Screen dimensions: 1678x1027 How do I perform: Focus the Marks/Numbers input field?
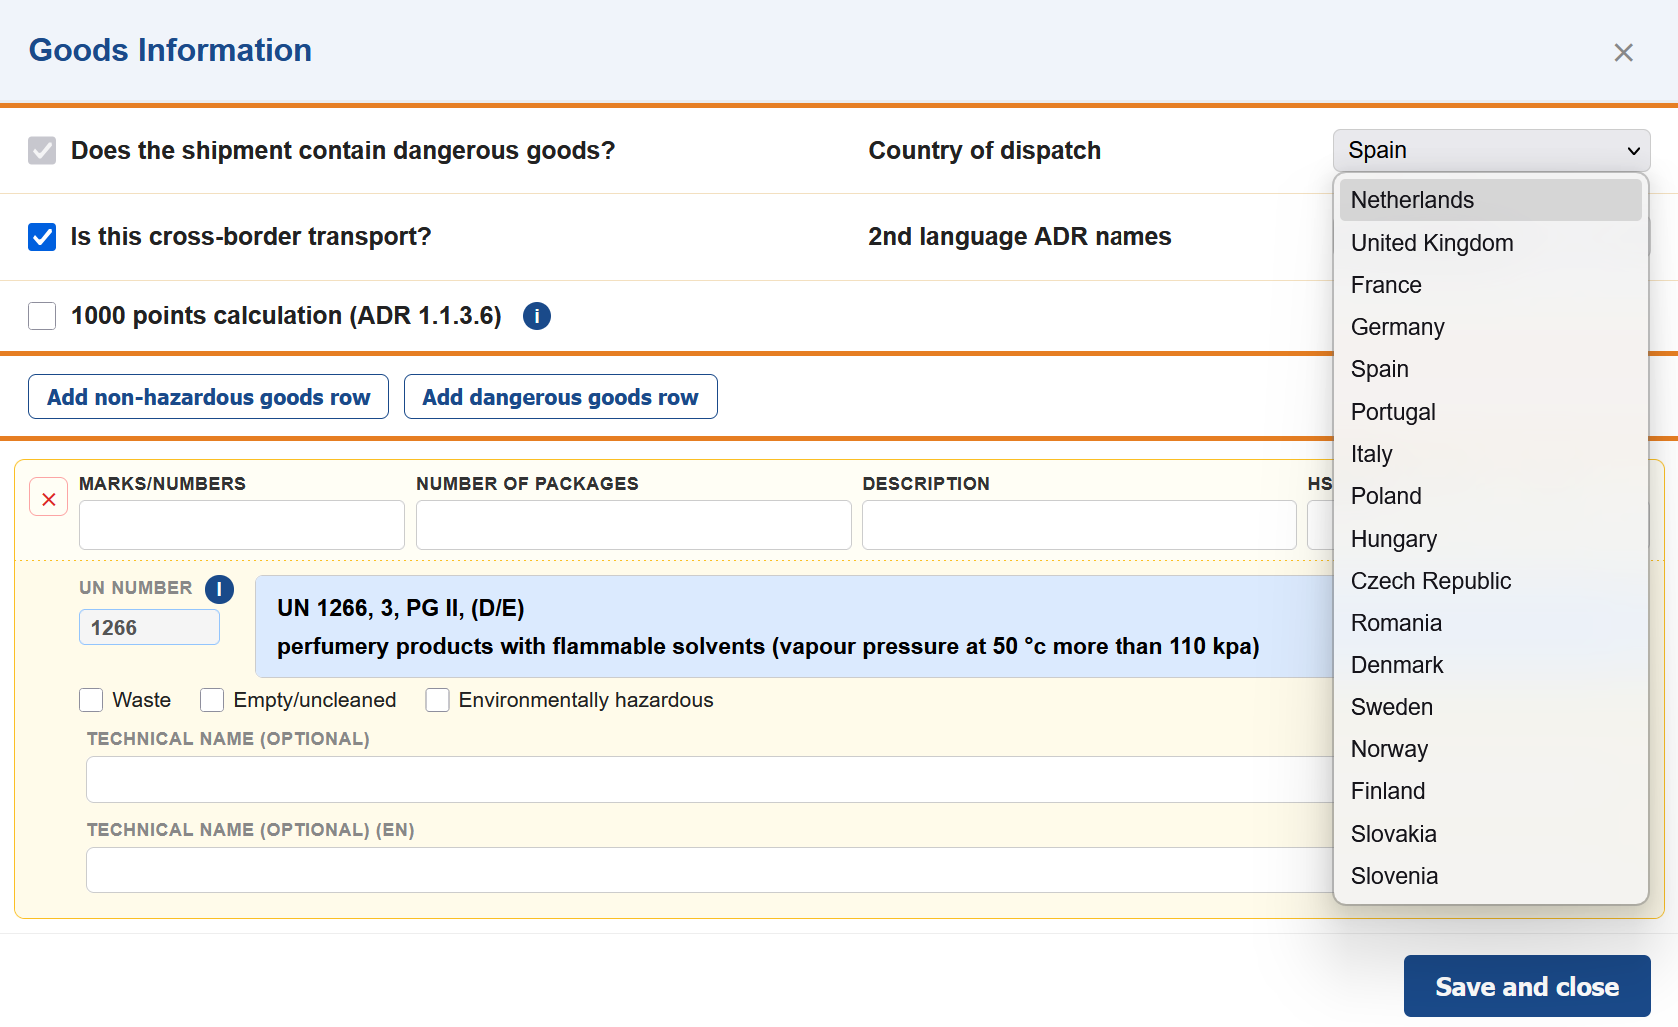coord(241,525)
